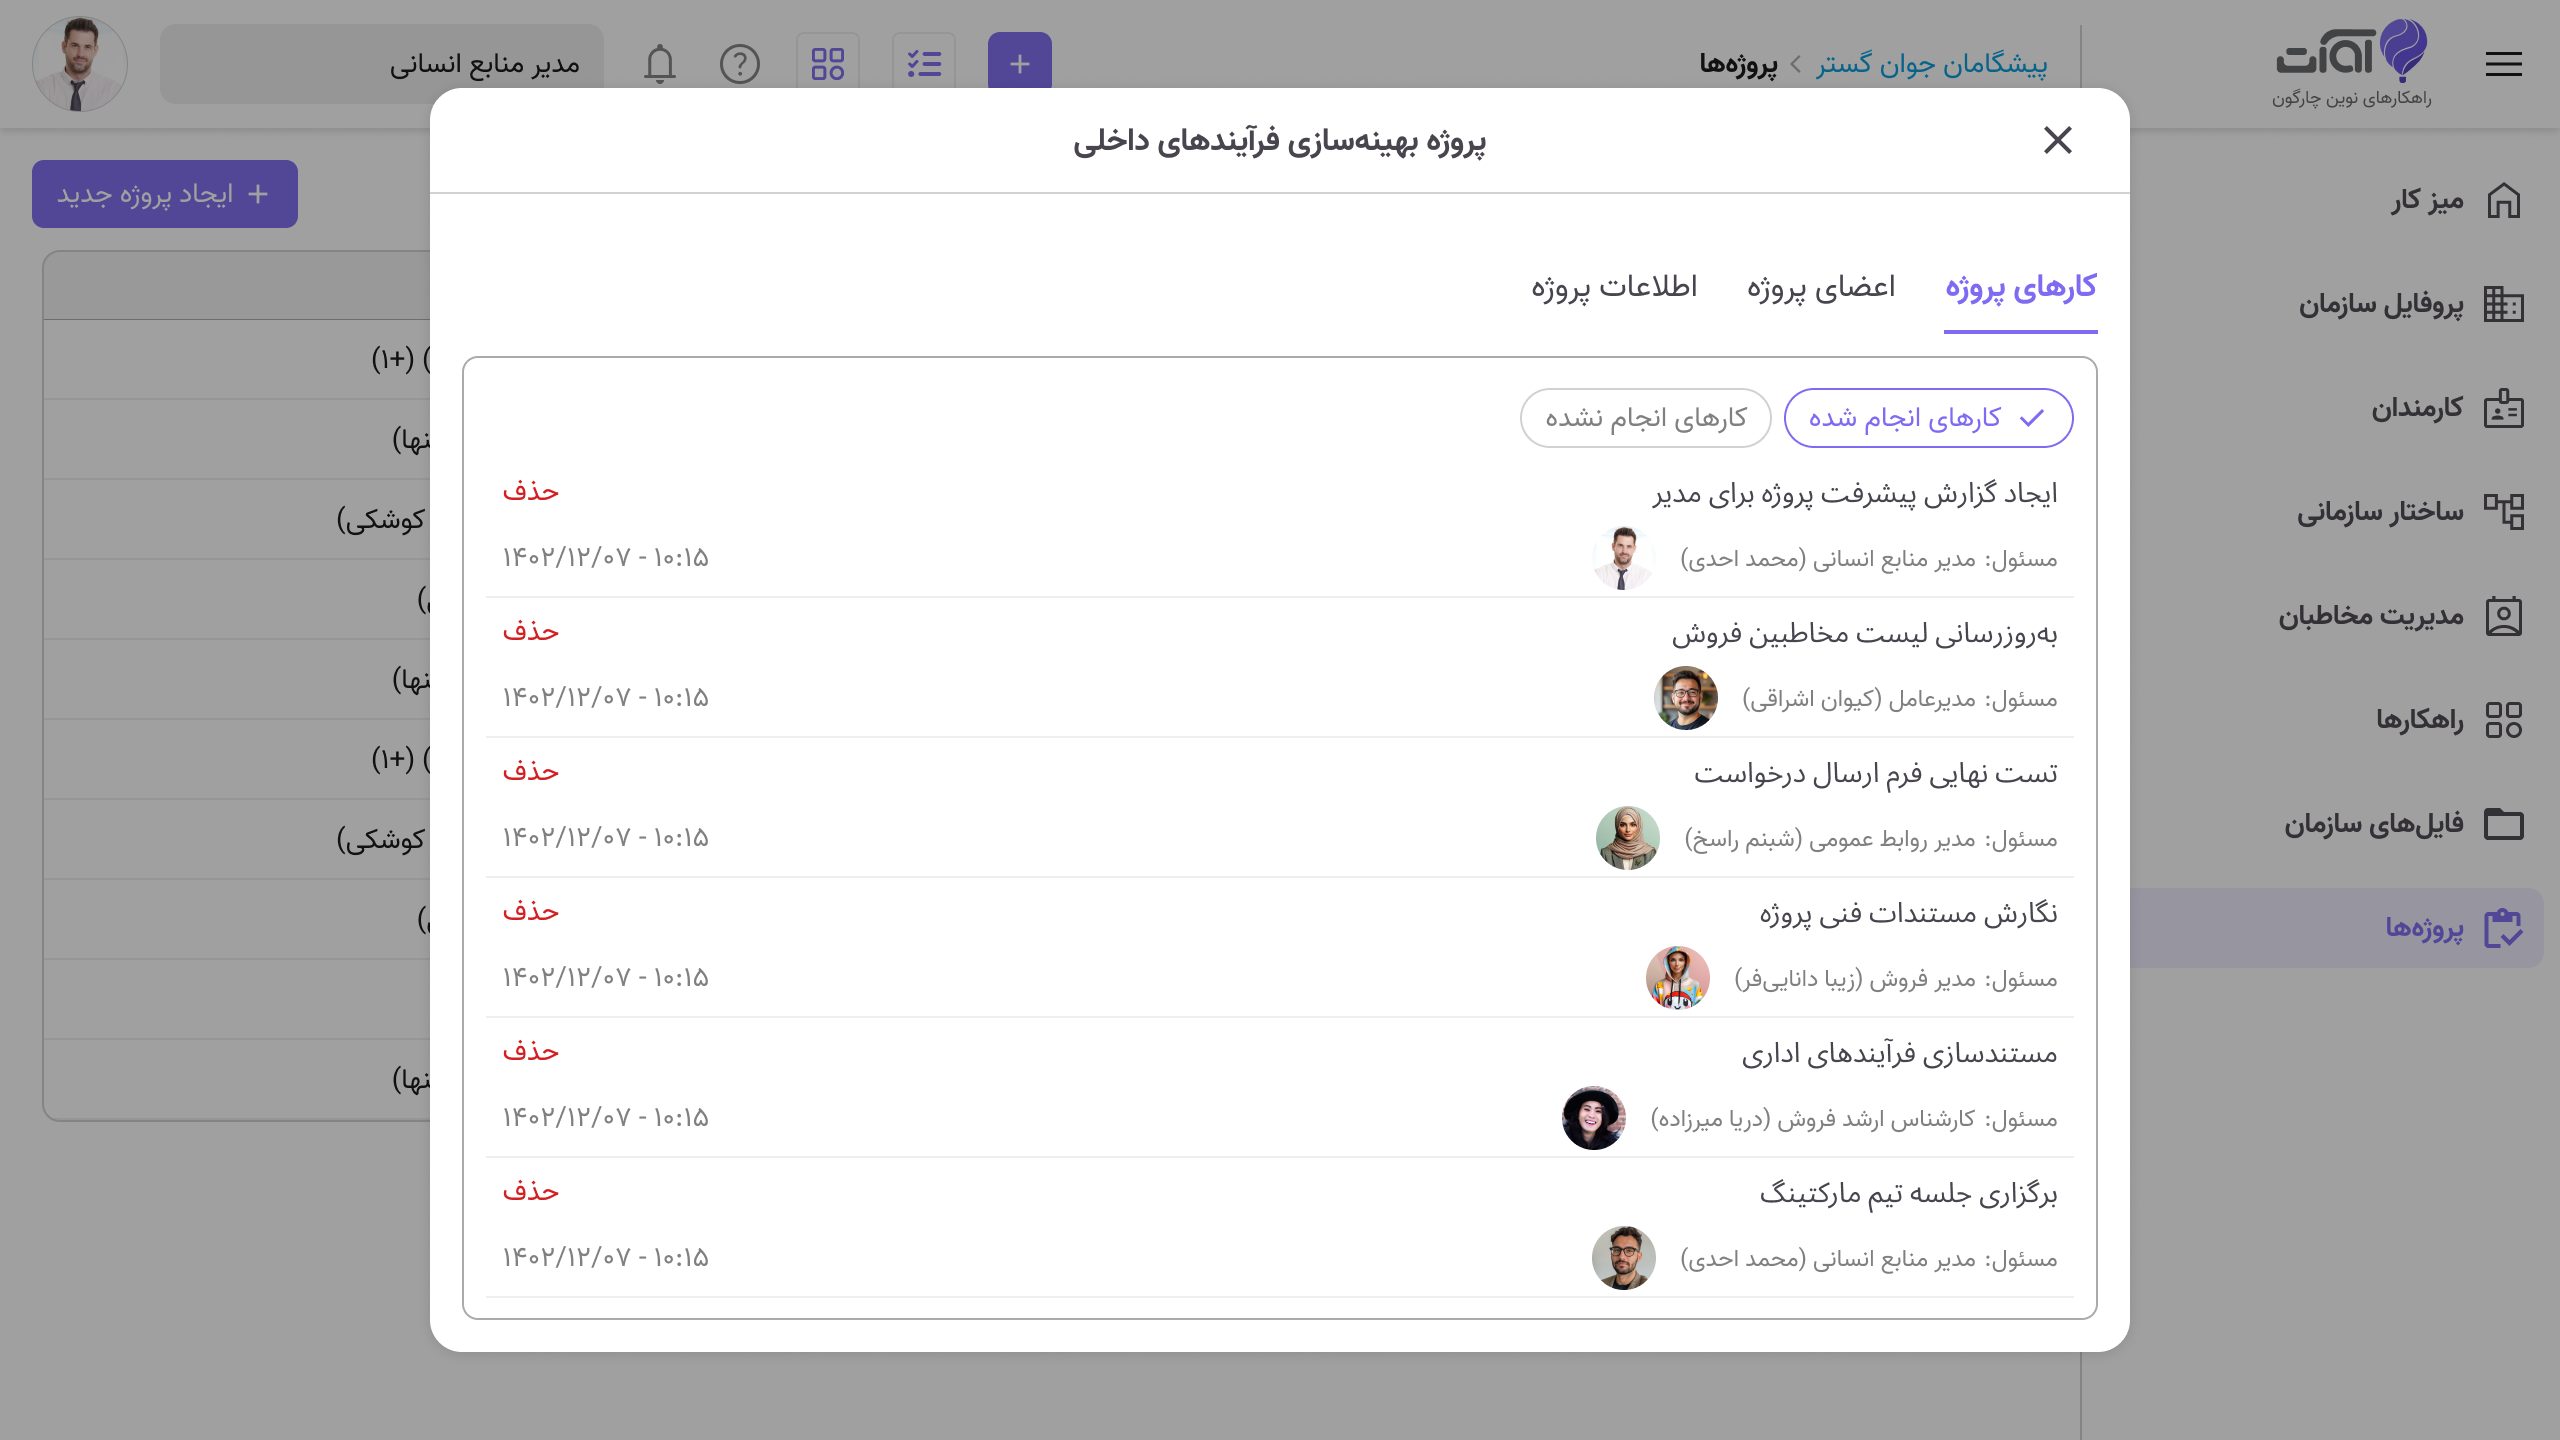Open the ID badge icon for کارمندان

(2504, 408)
